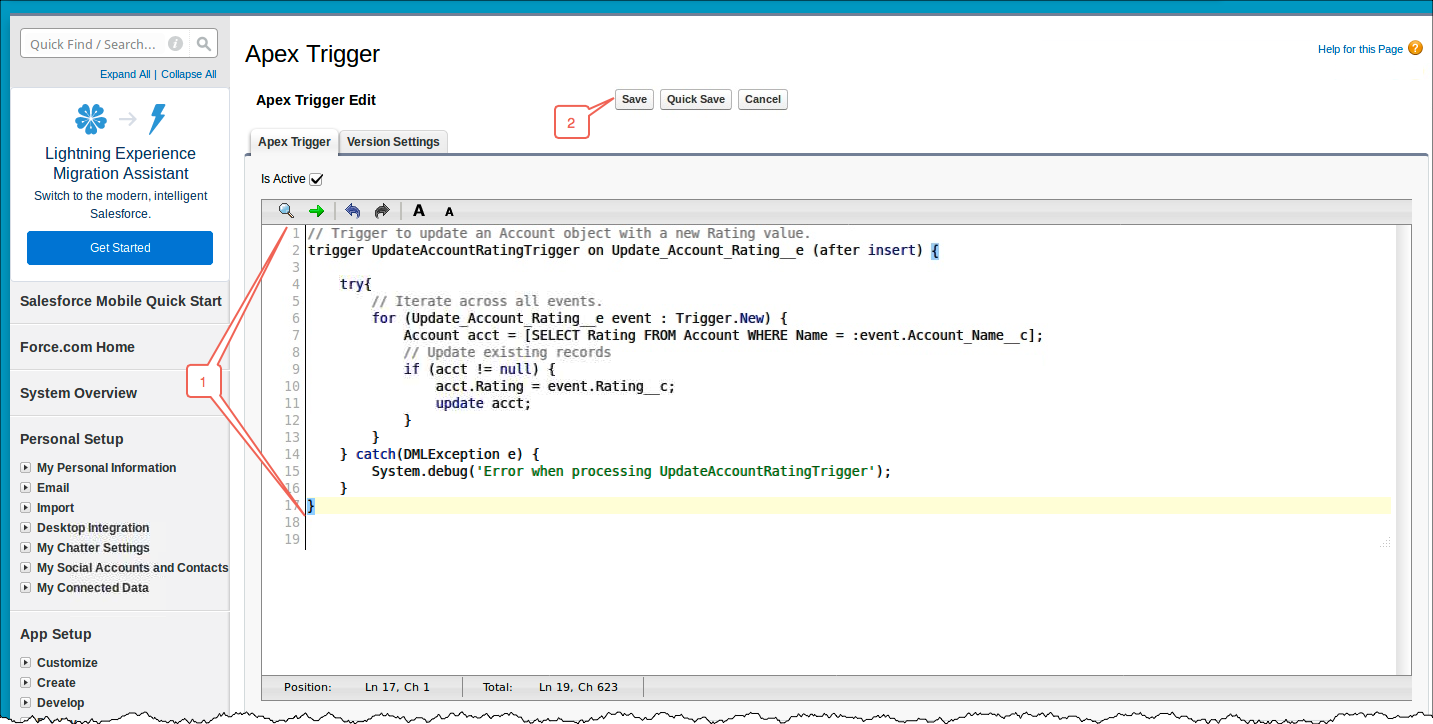Click the 'Ln 19, Ch 623' total readout
Image resolution: width=1433 pixels, height=724 pixels.
[x=578, y=688]
